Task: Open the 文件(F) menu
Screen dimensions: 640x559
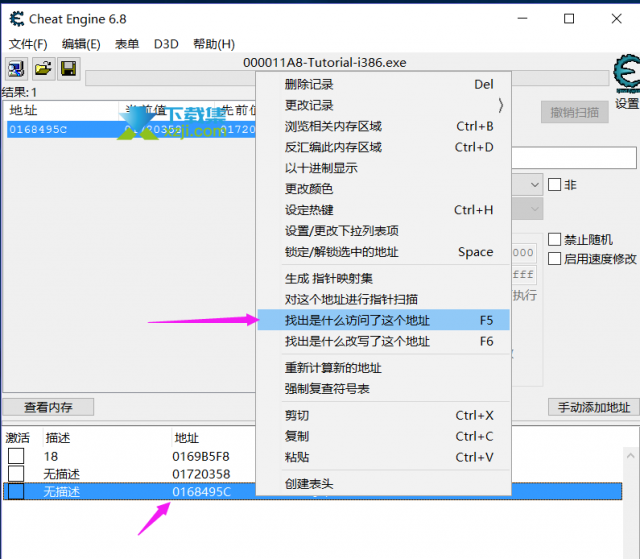Action: click(28, 44)
